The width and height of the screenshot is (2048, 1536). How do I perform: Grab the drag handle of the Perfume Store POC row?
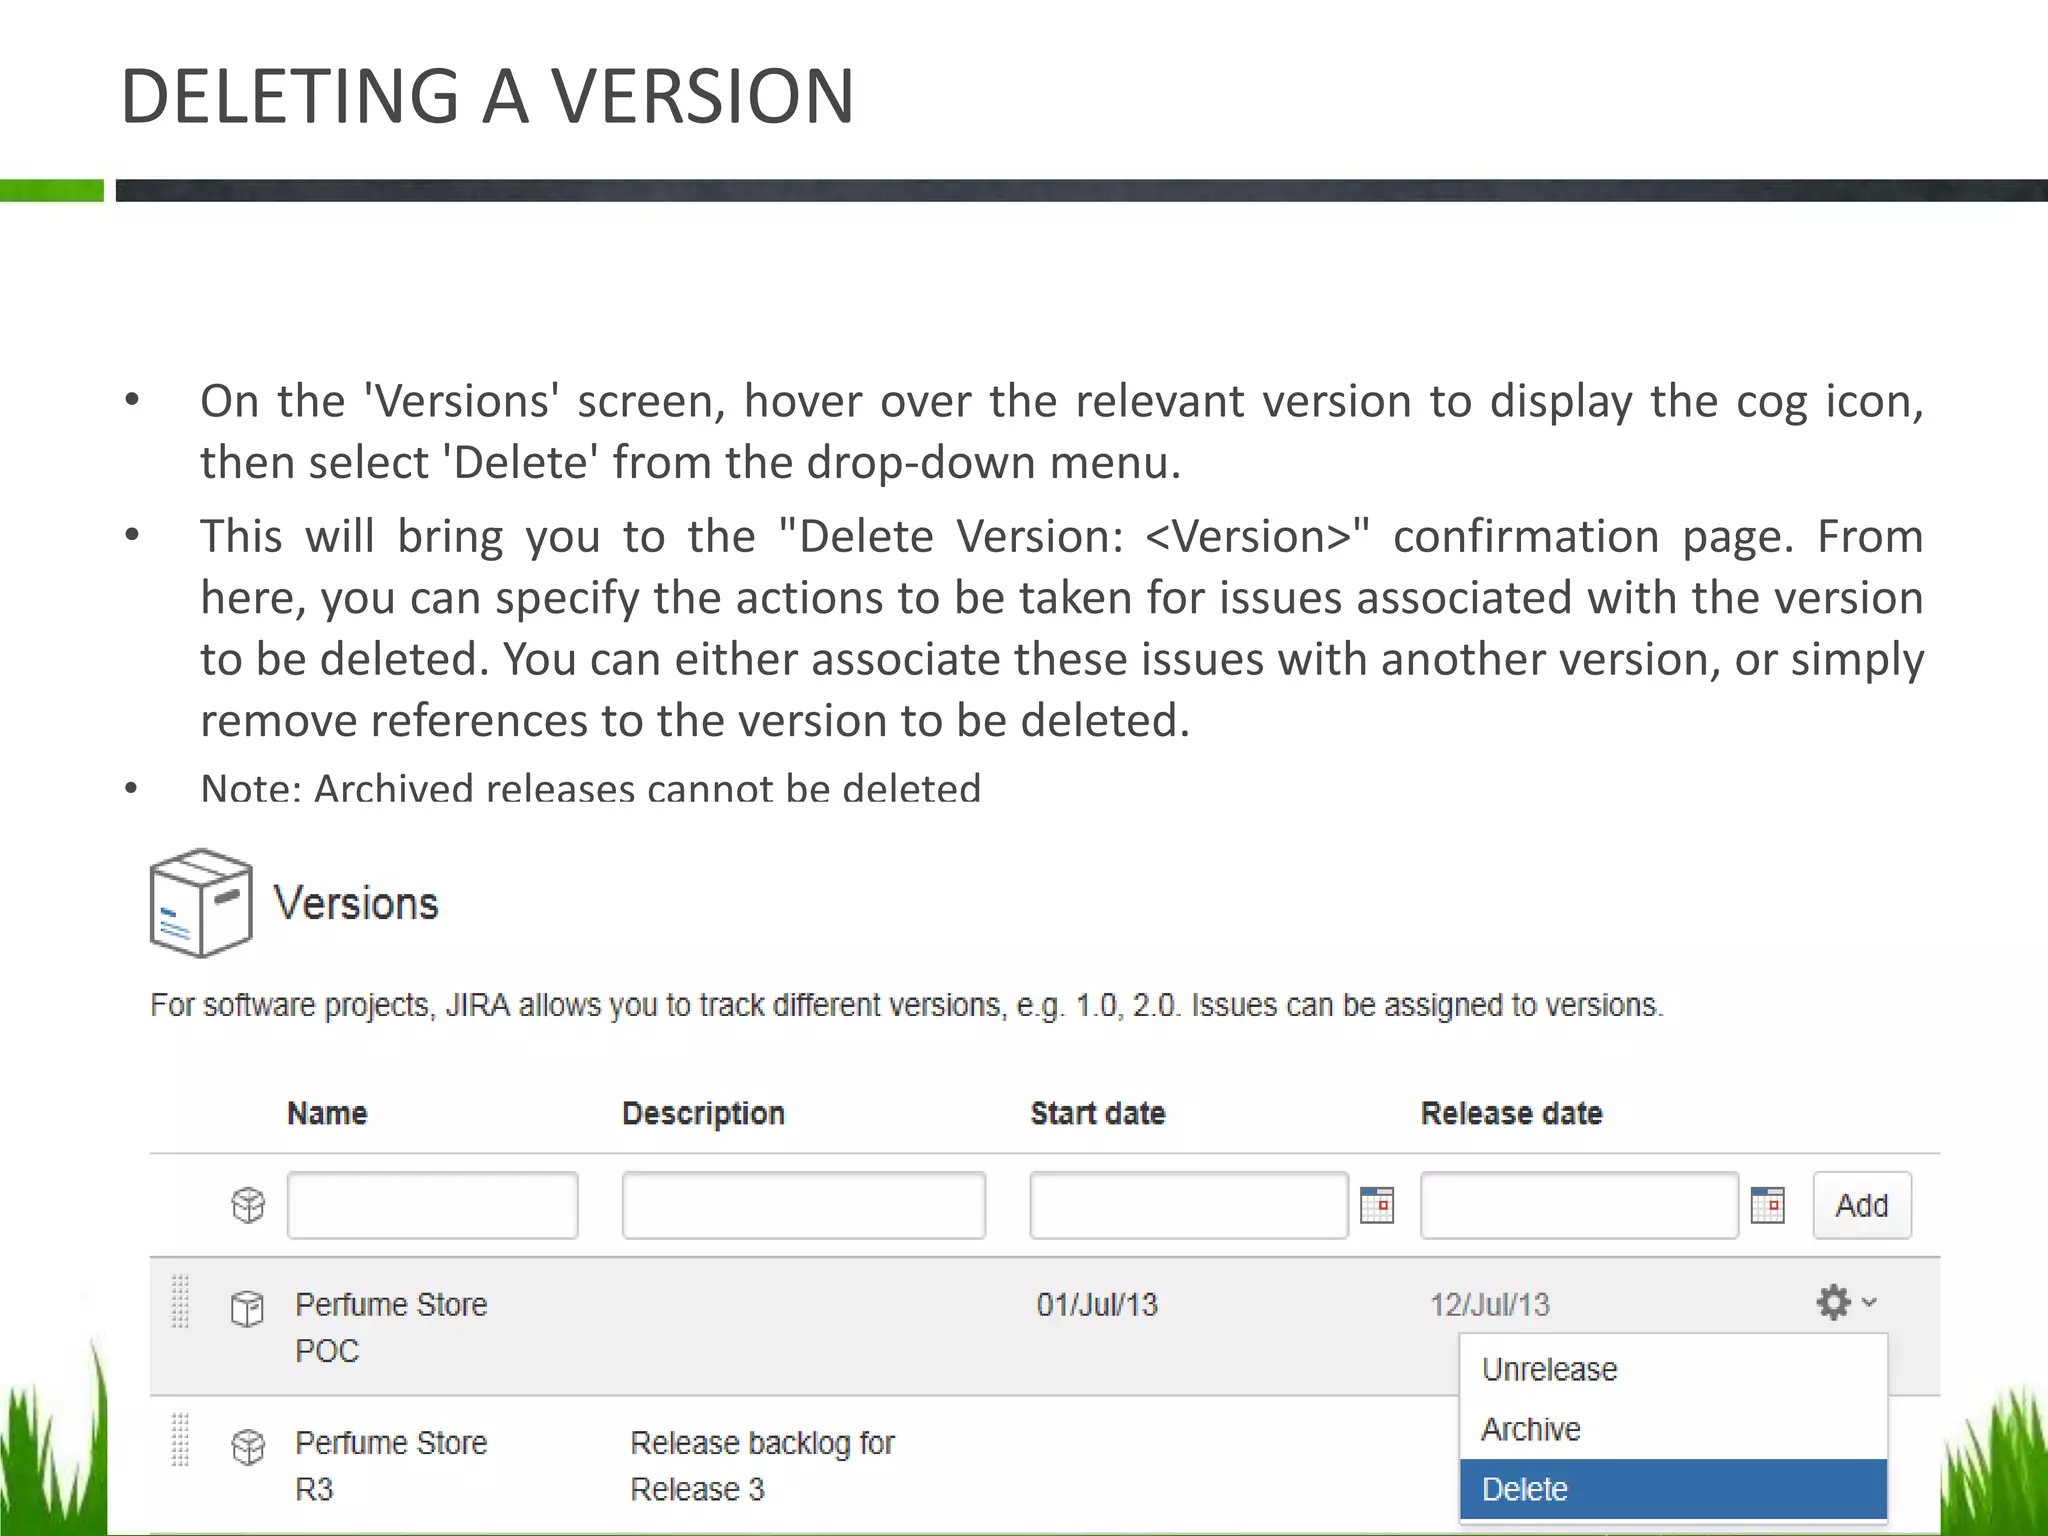pyautogui.click(x=180, y=1302)
